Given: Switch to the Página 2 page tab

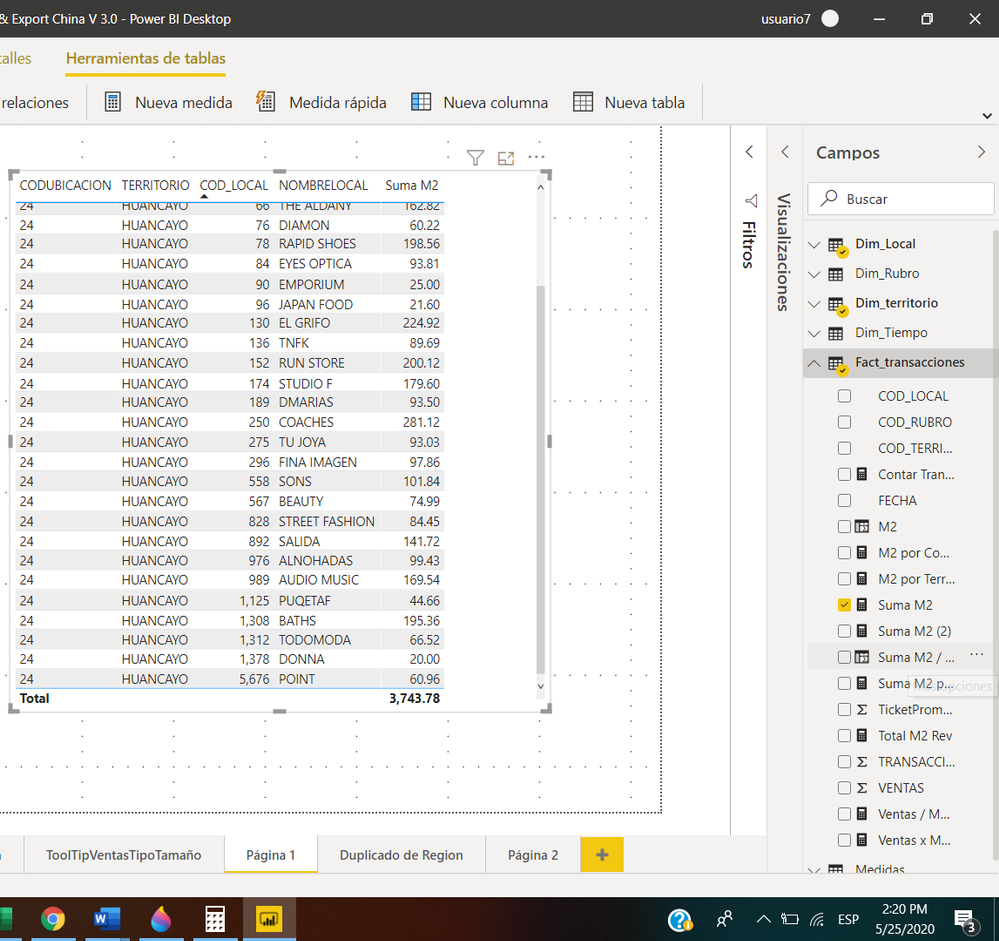Looking at the screenshot, I should coord(533,855).
